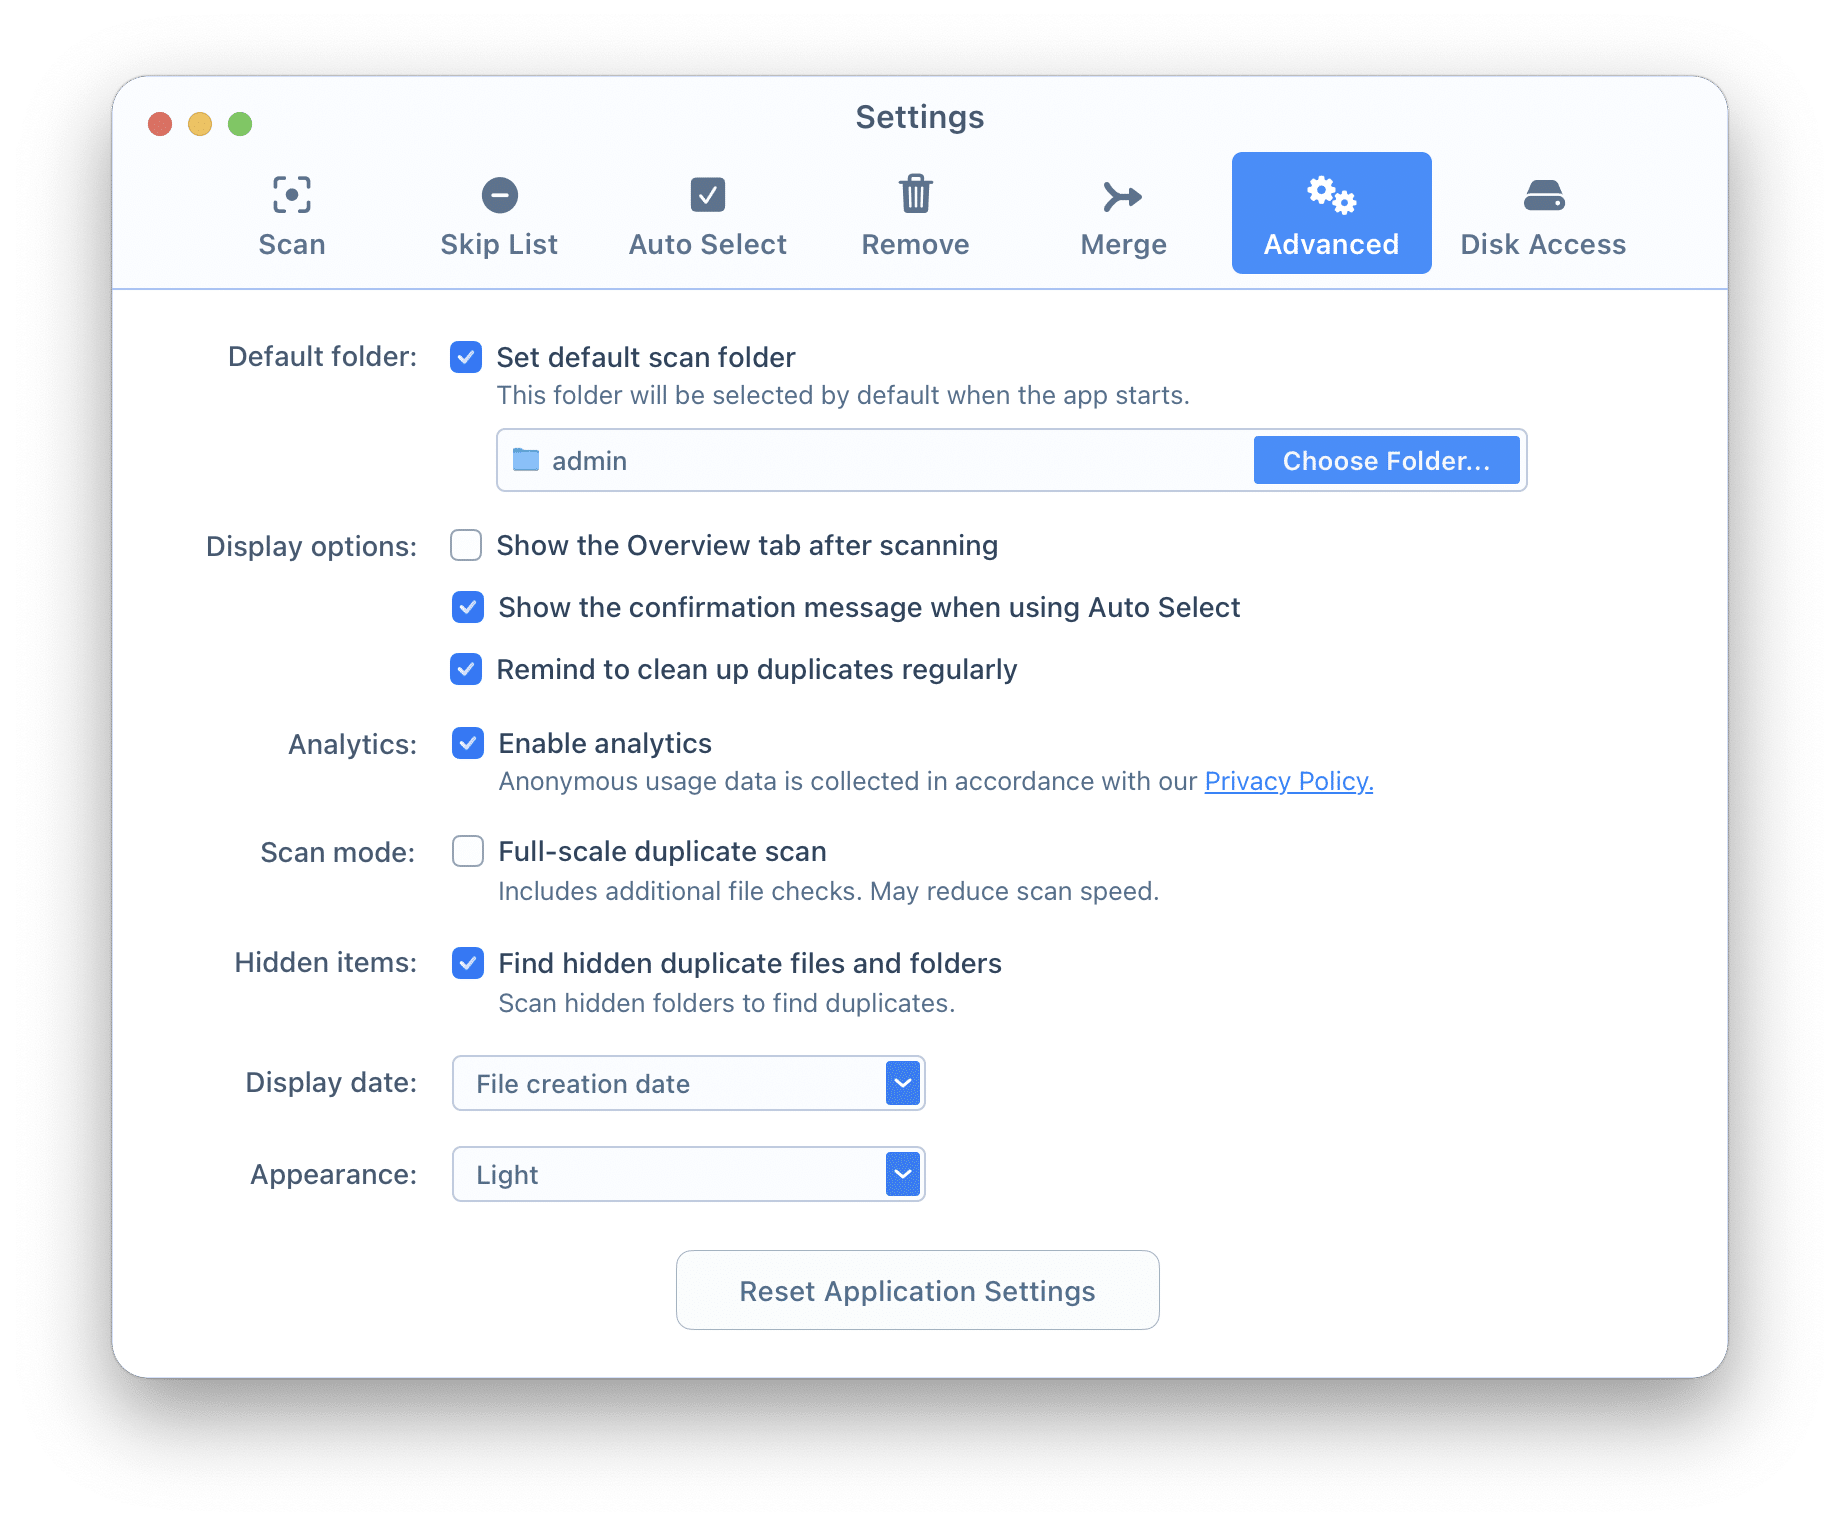
Task: Click the Disk Access tab label
Action: coord(1543,245)
